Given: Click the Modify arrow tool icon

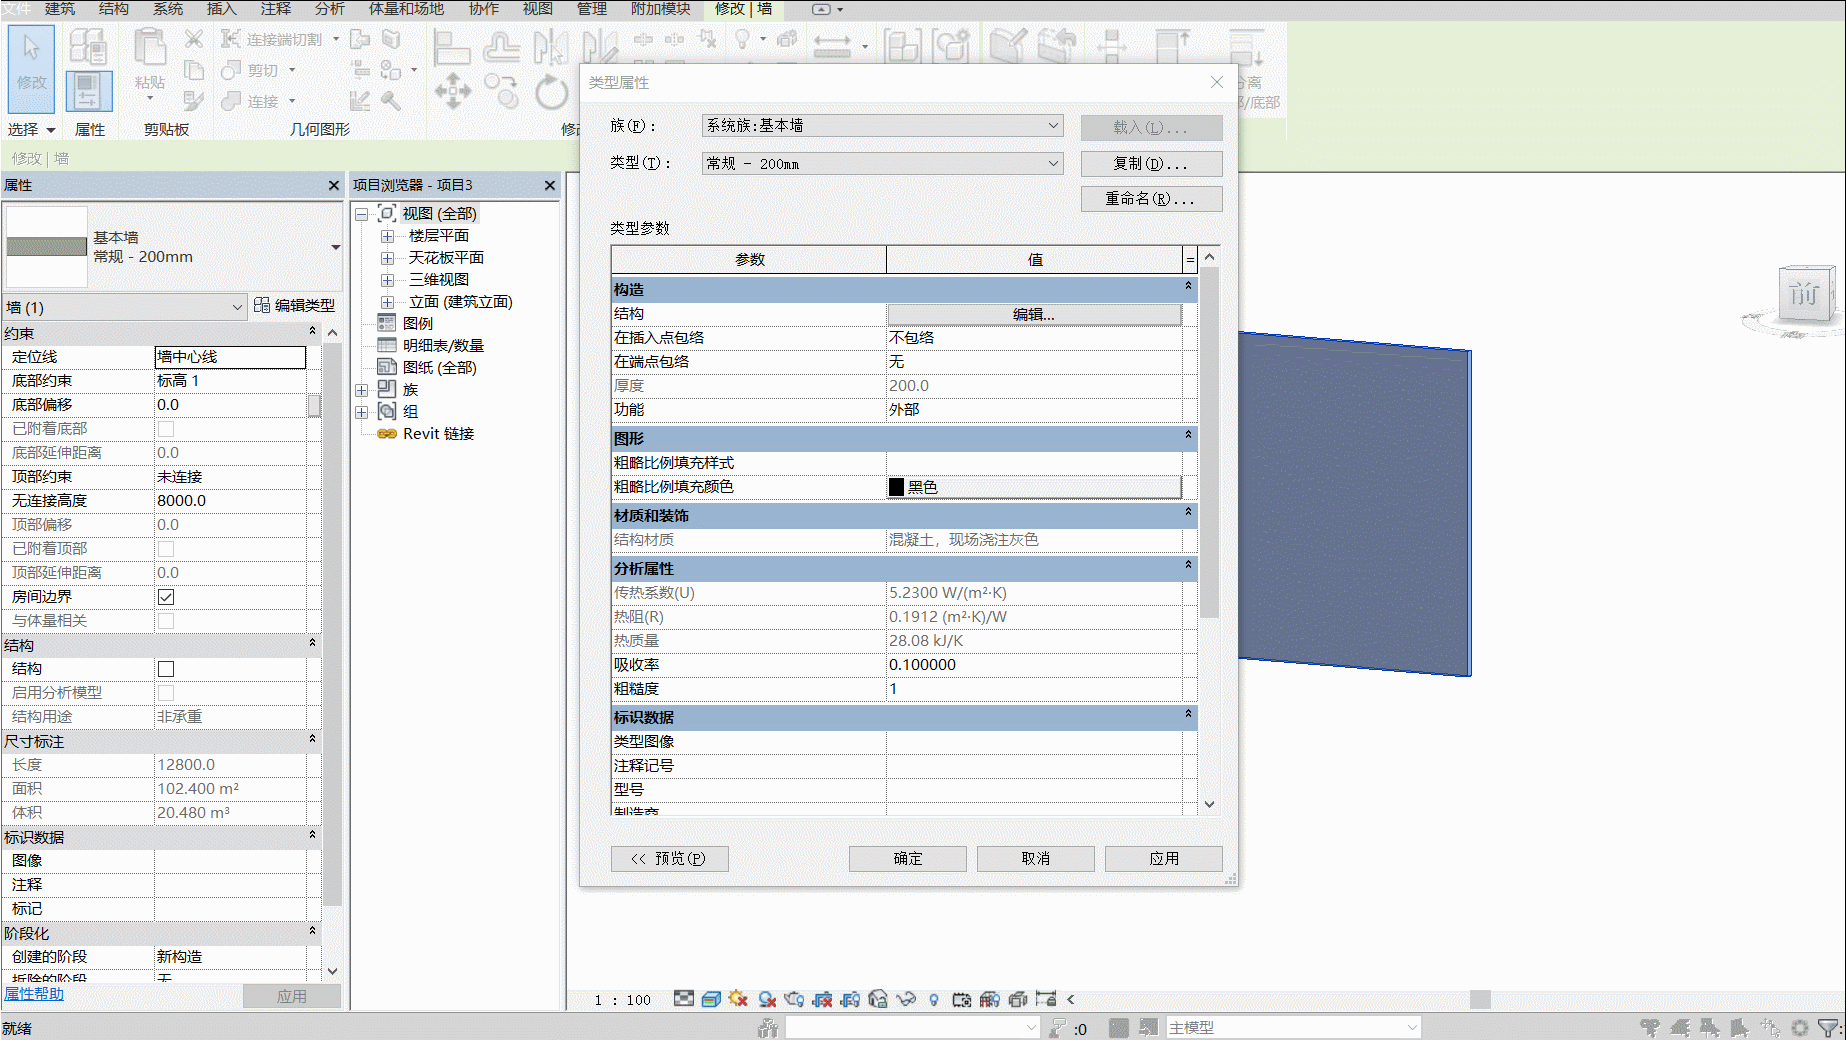Looking at the screenshot, I should [31, 68].
